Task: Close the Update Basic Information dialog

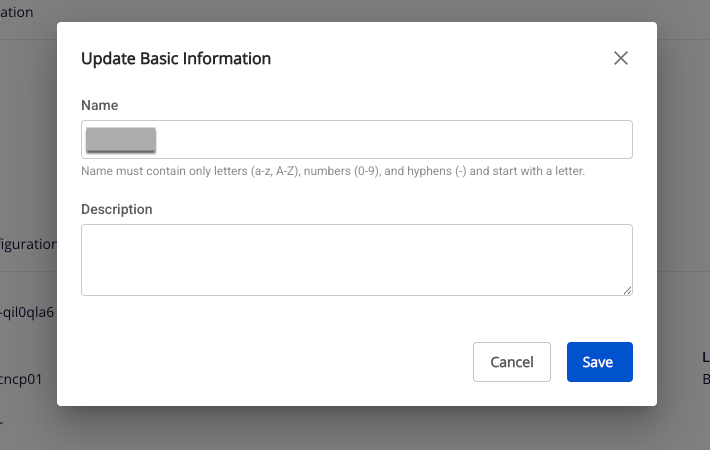Action: point(621,58)
